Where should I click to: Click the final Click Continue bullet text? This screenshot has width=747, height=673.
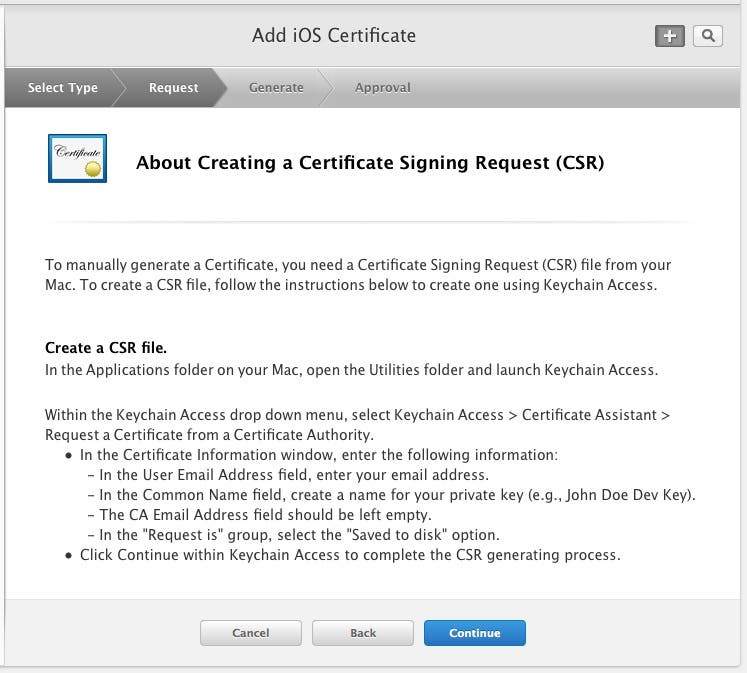(x=350, y=555)
